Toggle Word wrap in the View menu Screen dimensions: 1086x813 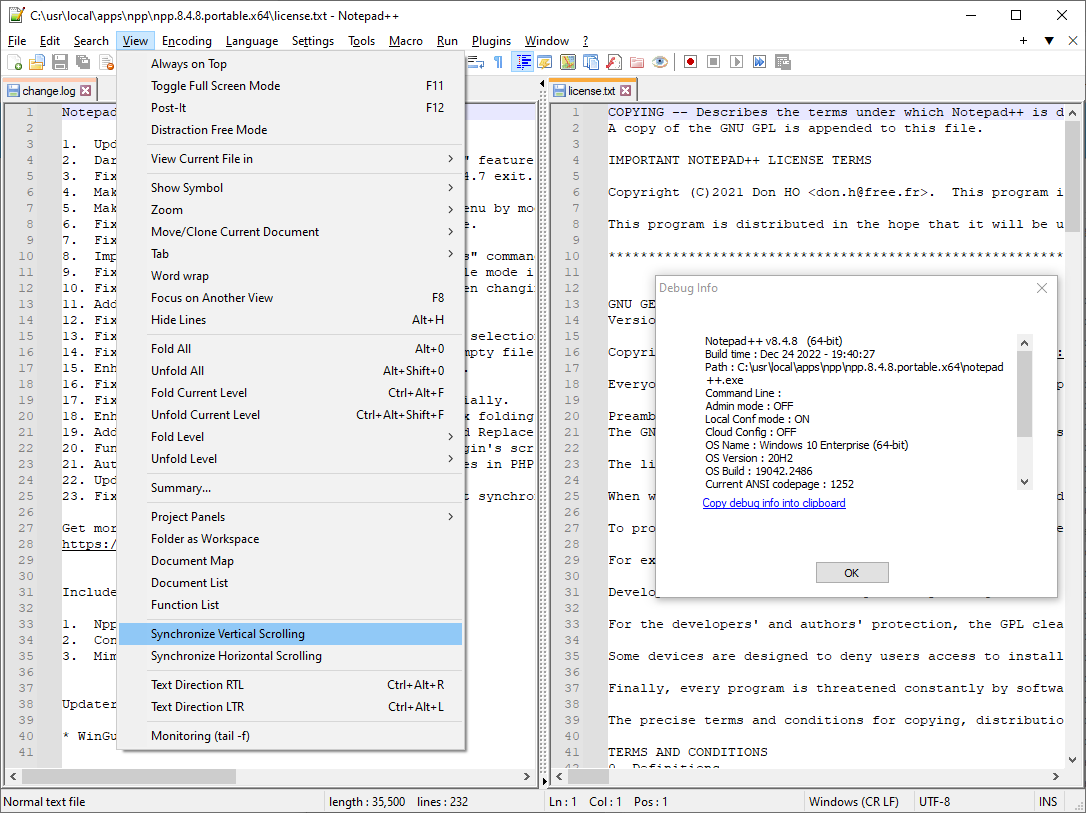pos(291,276)
